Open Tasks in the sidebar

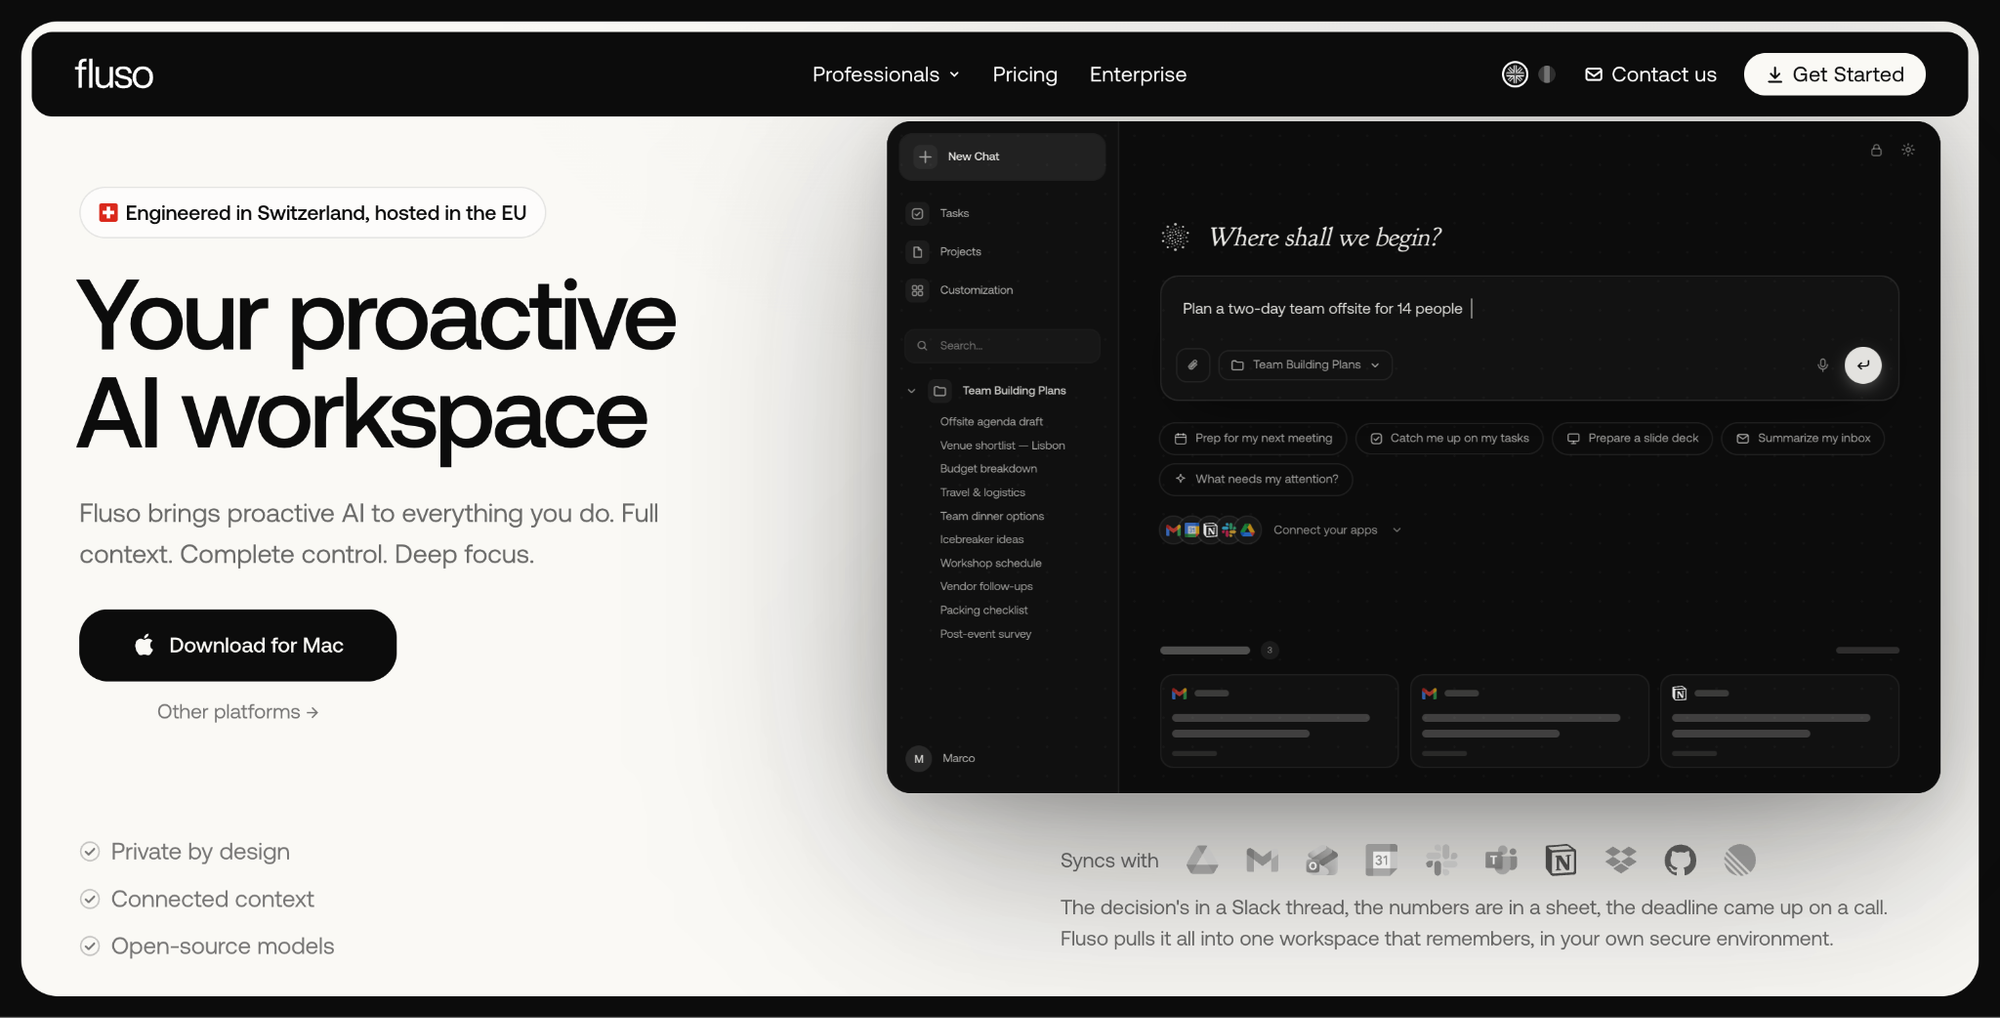(x=954, y=213)
